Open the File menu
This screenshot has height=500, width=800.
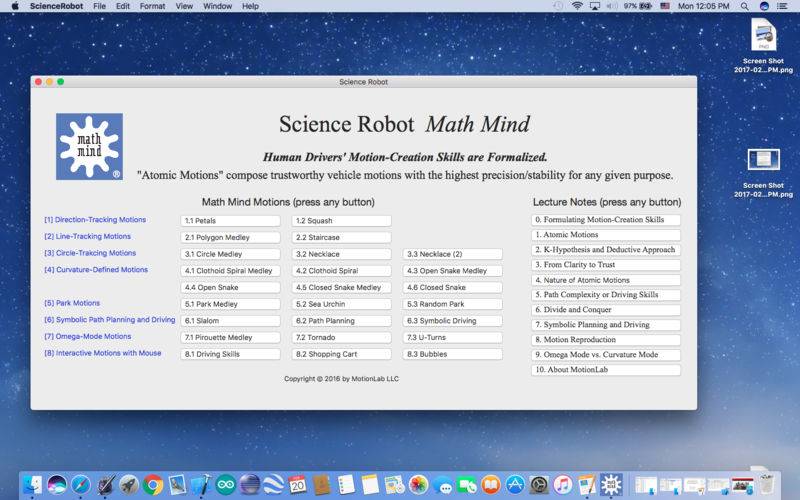99,6
